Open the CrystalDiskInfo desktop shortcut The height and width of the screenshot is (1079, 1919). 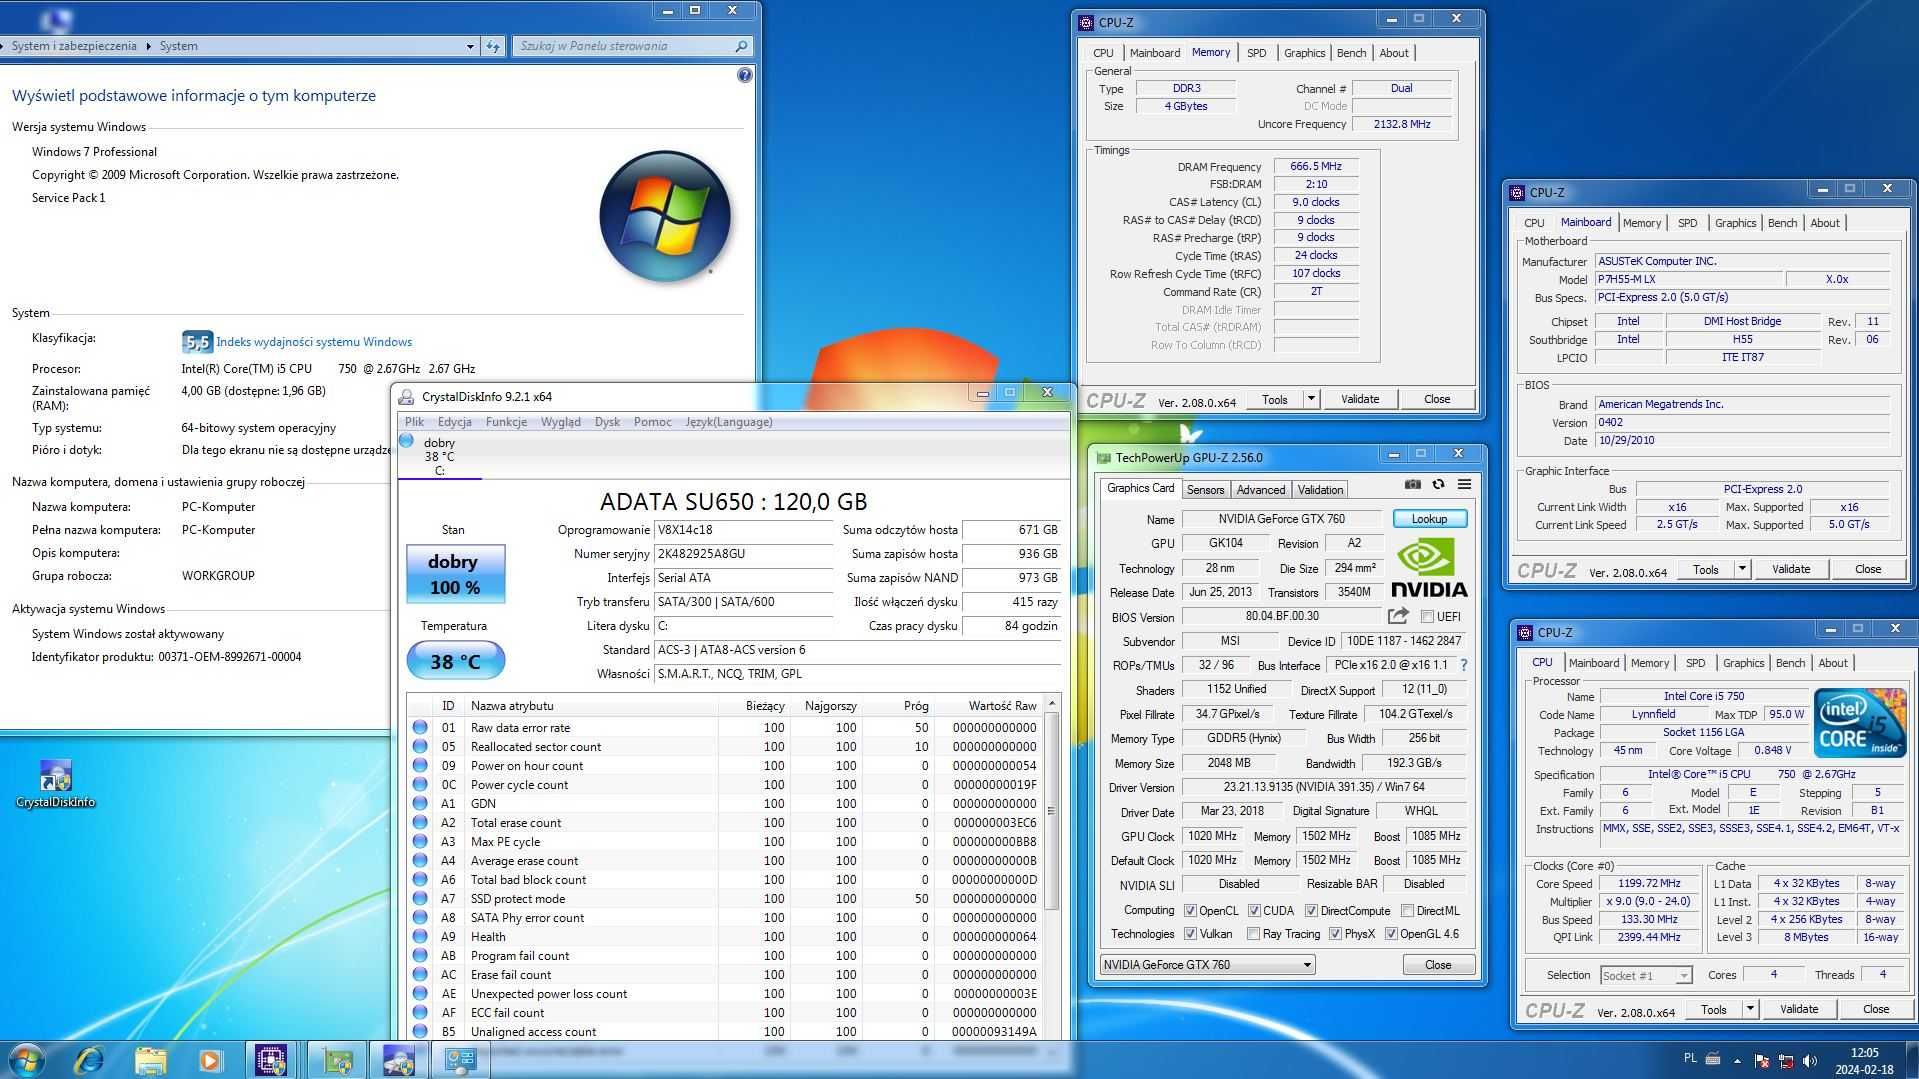coord(56,785)
